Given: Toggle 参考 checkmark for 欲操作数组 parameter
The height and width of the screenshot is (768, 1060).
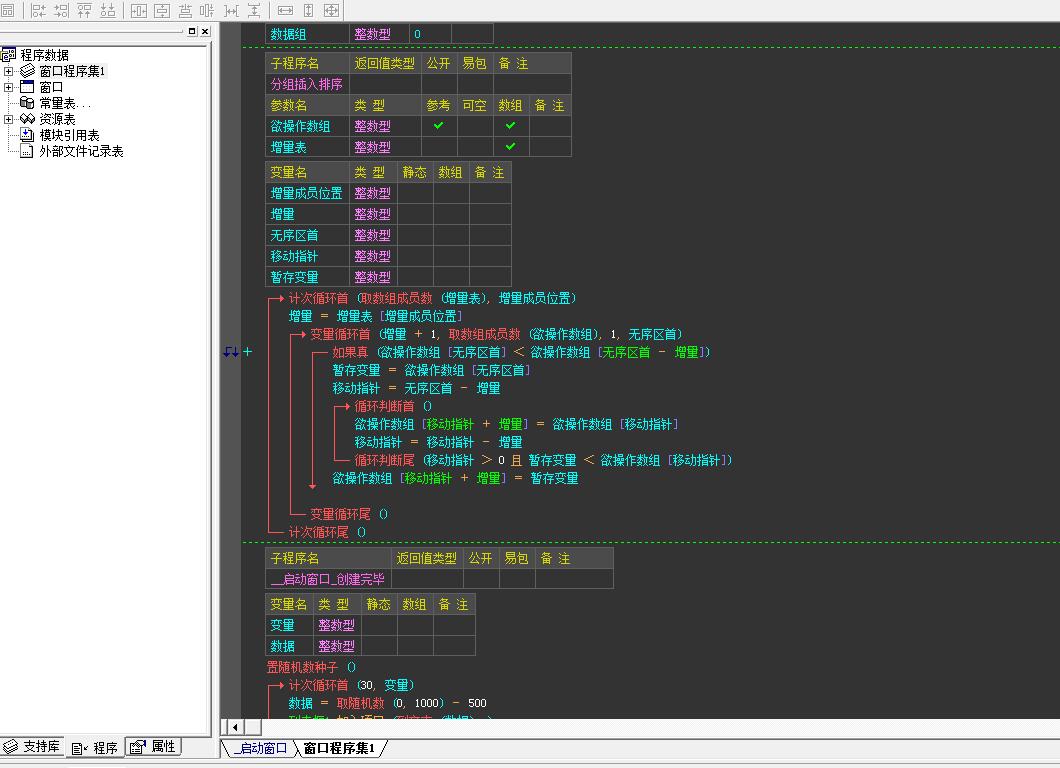Looking at the screenshot, I should pyautogui.click(x=439, y=126).
